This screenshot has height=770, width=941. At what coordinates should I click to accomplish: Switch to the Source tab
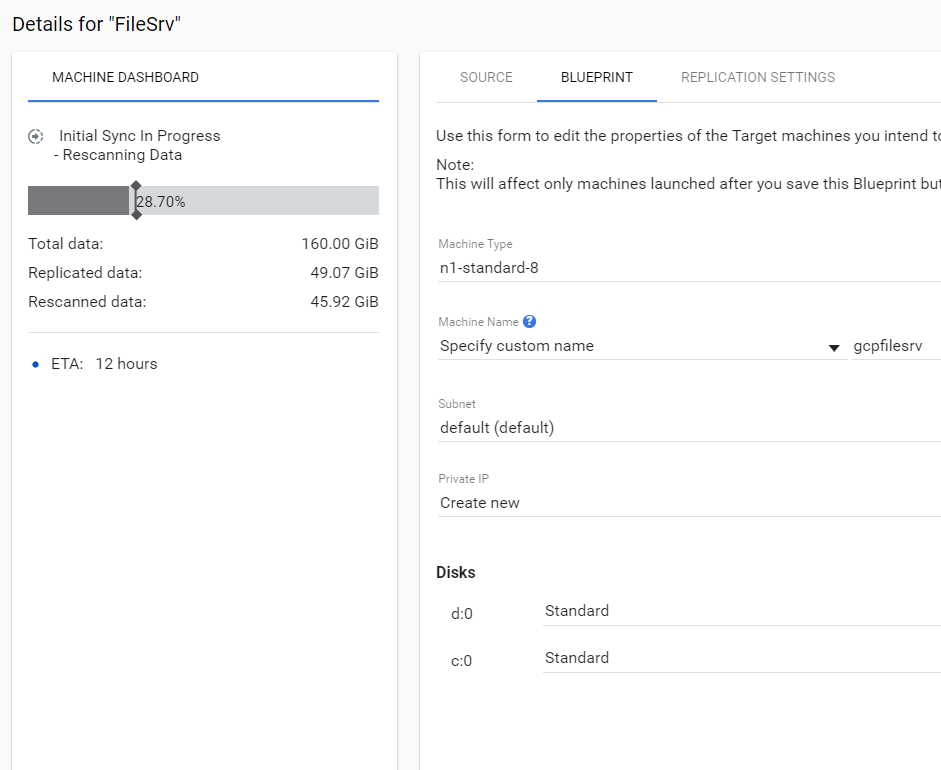[486, 77]
